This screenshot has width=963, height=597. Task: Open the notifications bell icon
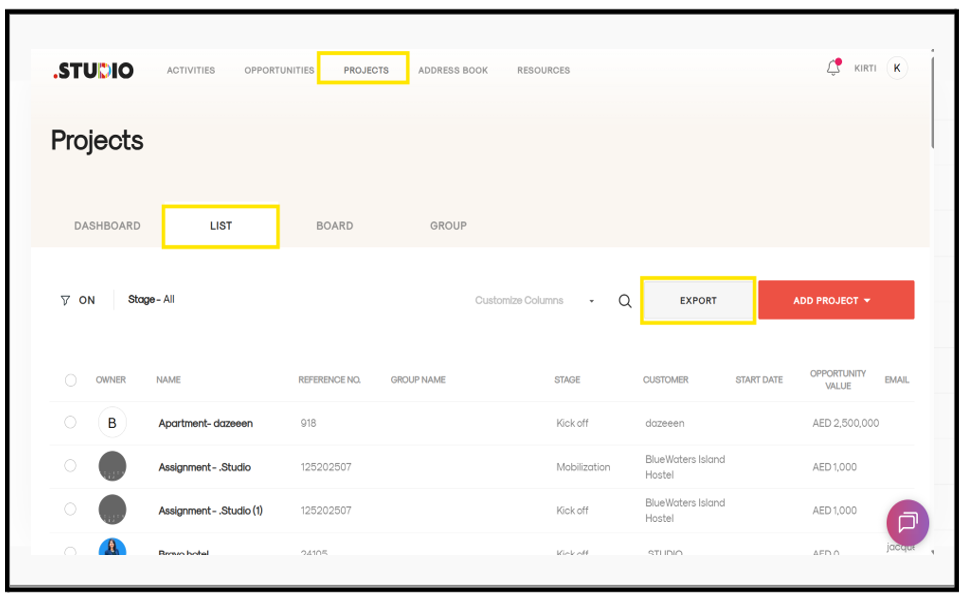833,67
